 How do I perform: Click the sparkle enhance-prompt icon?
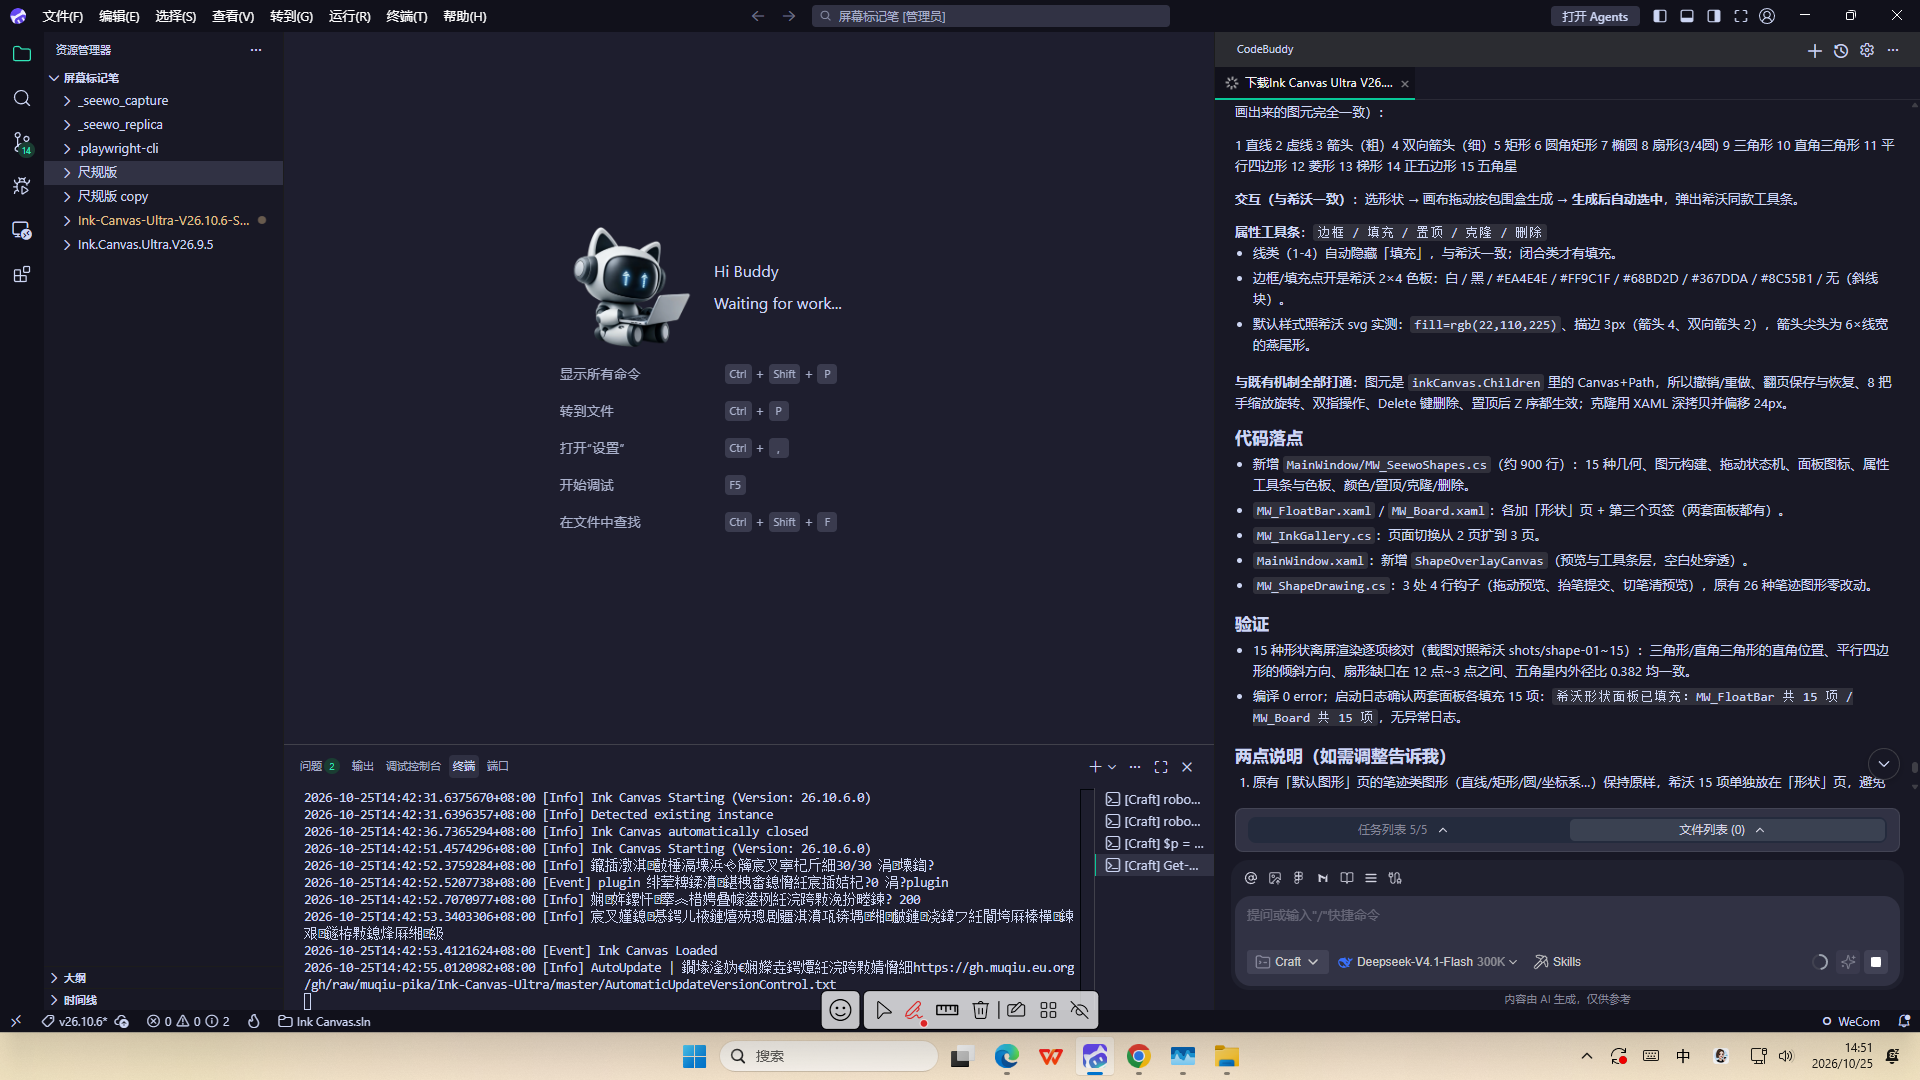click(x=1848, y=962)
